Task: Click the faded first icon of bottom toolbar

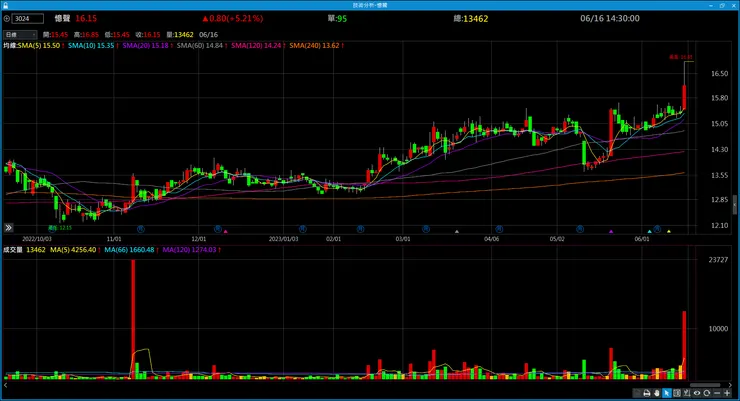Action: coord(637,393)
